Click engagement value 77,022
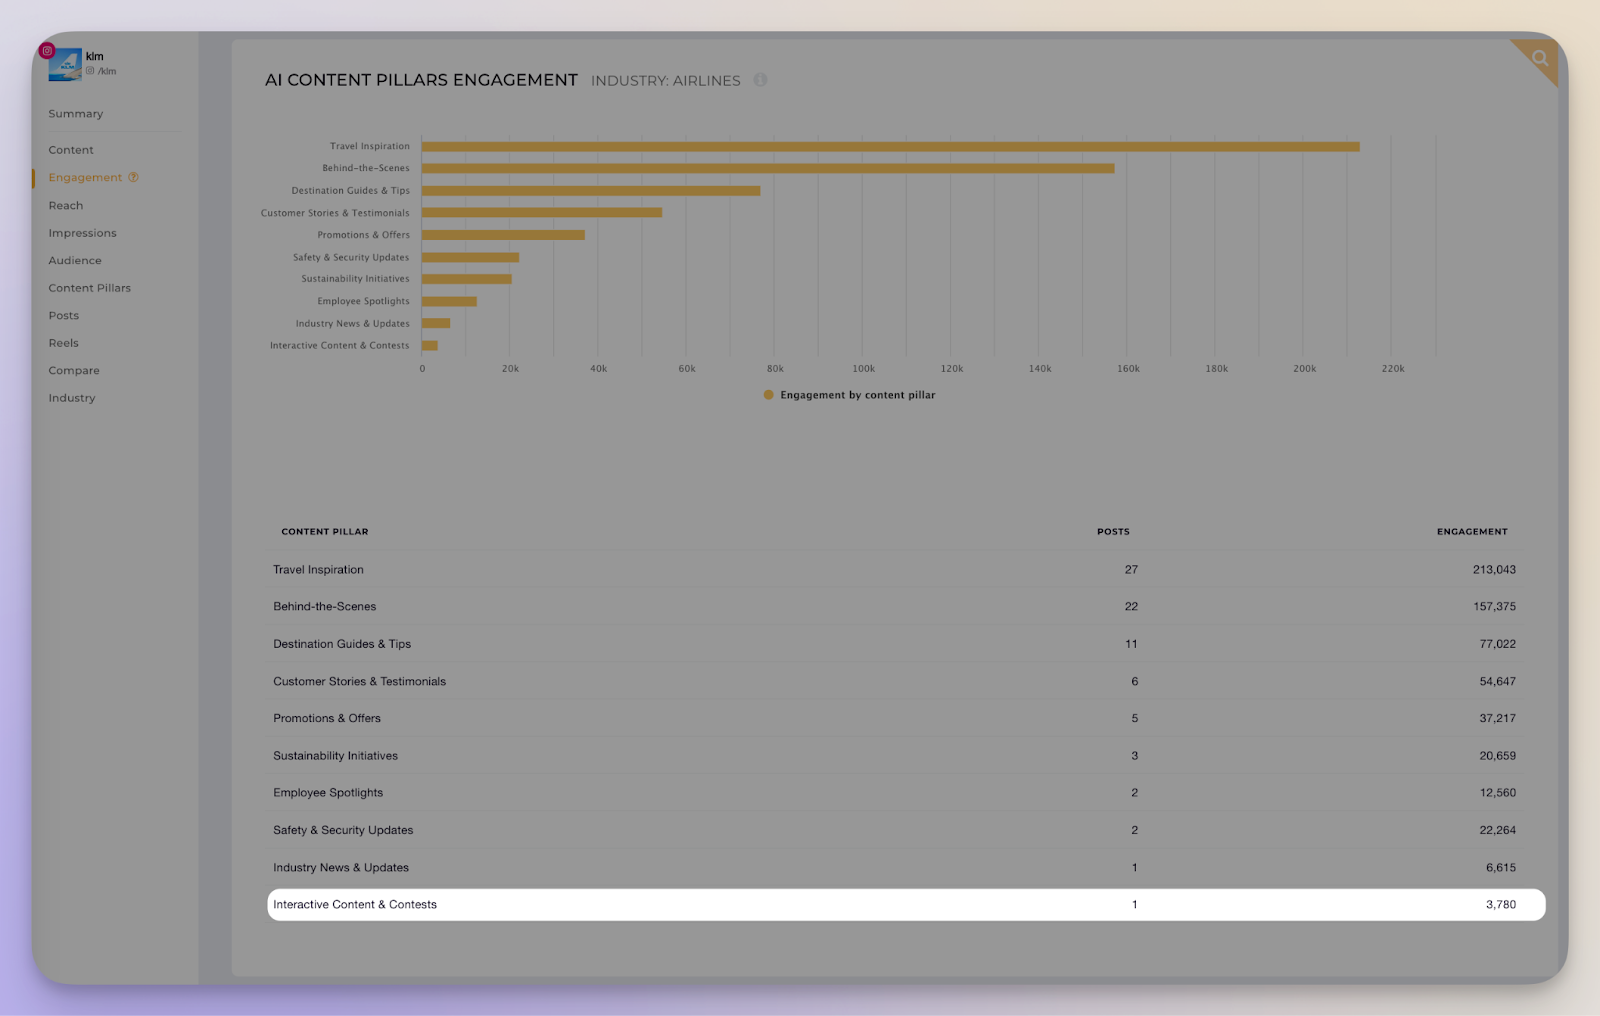The height and width of the screenshot is (1016, 1600). (x=1498, y=644)
